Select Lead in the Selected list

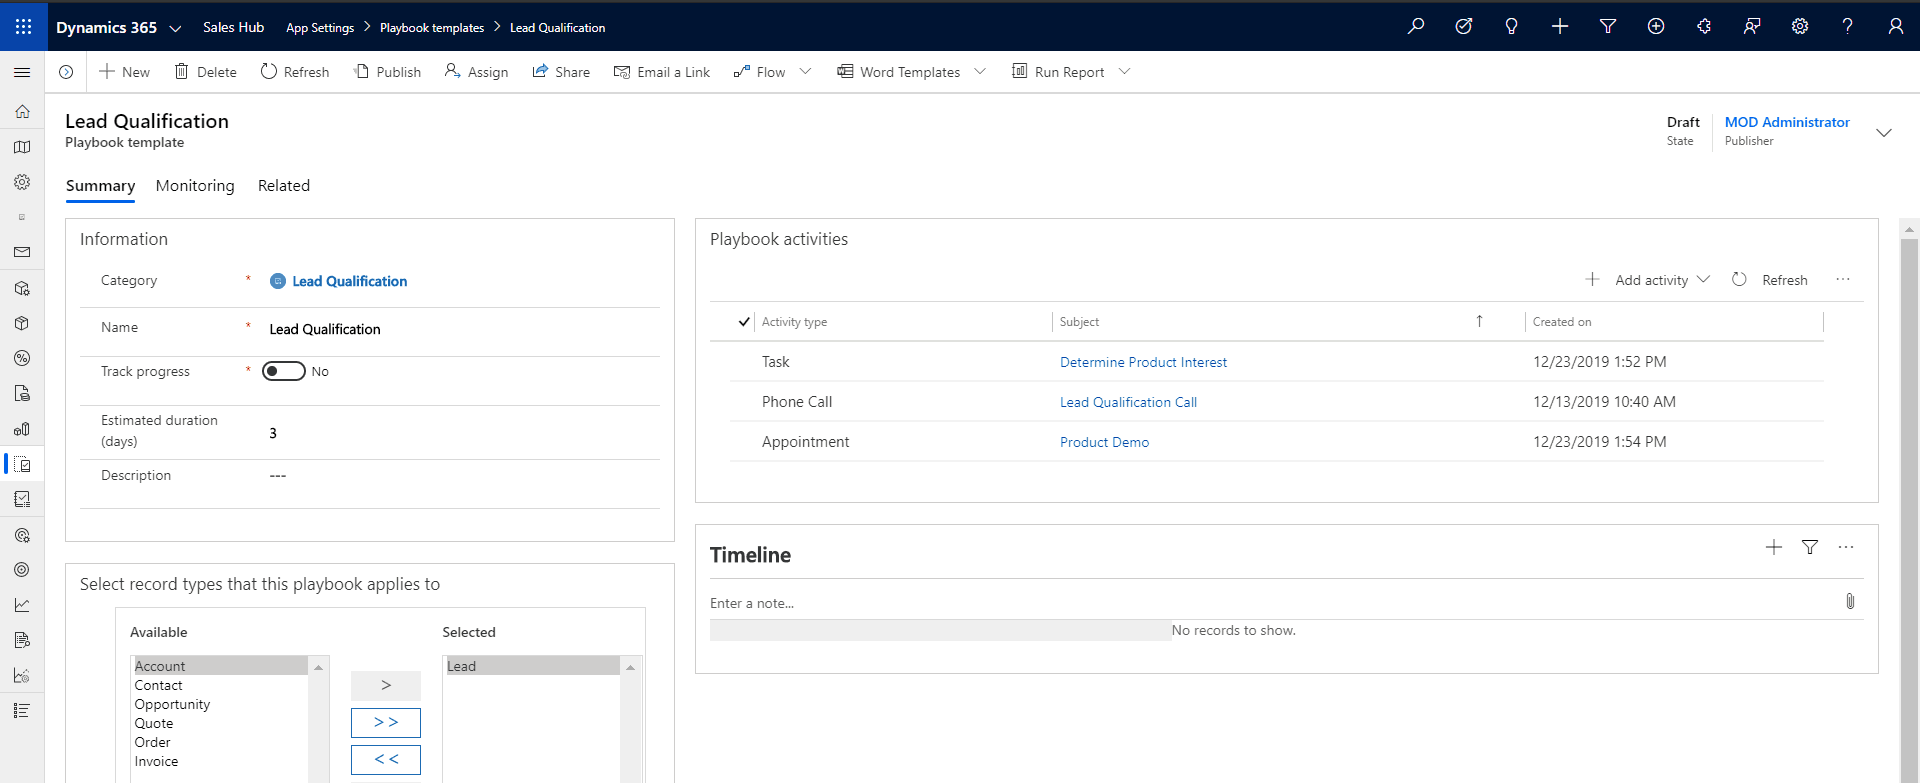tap(531, 666)
